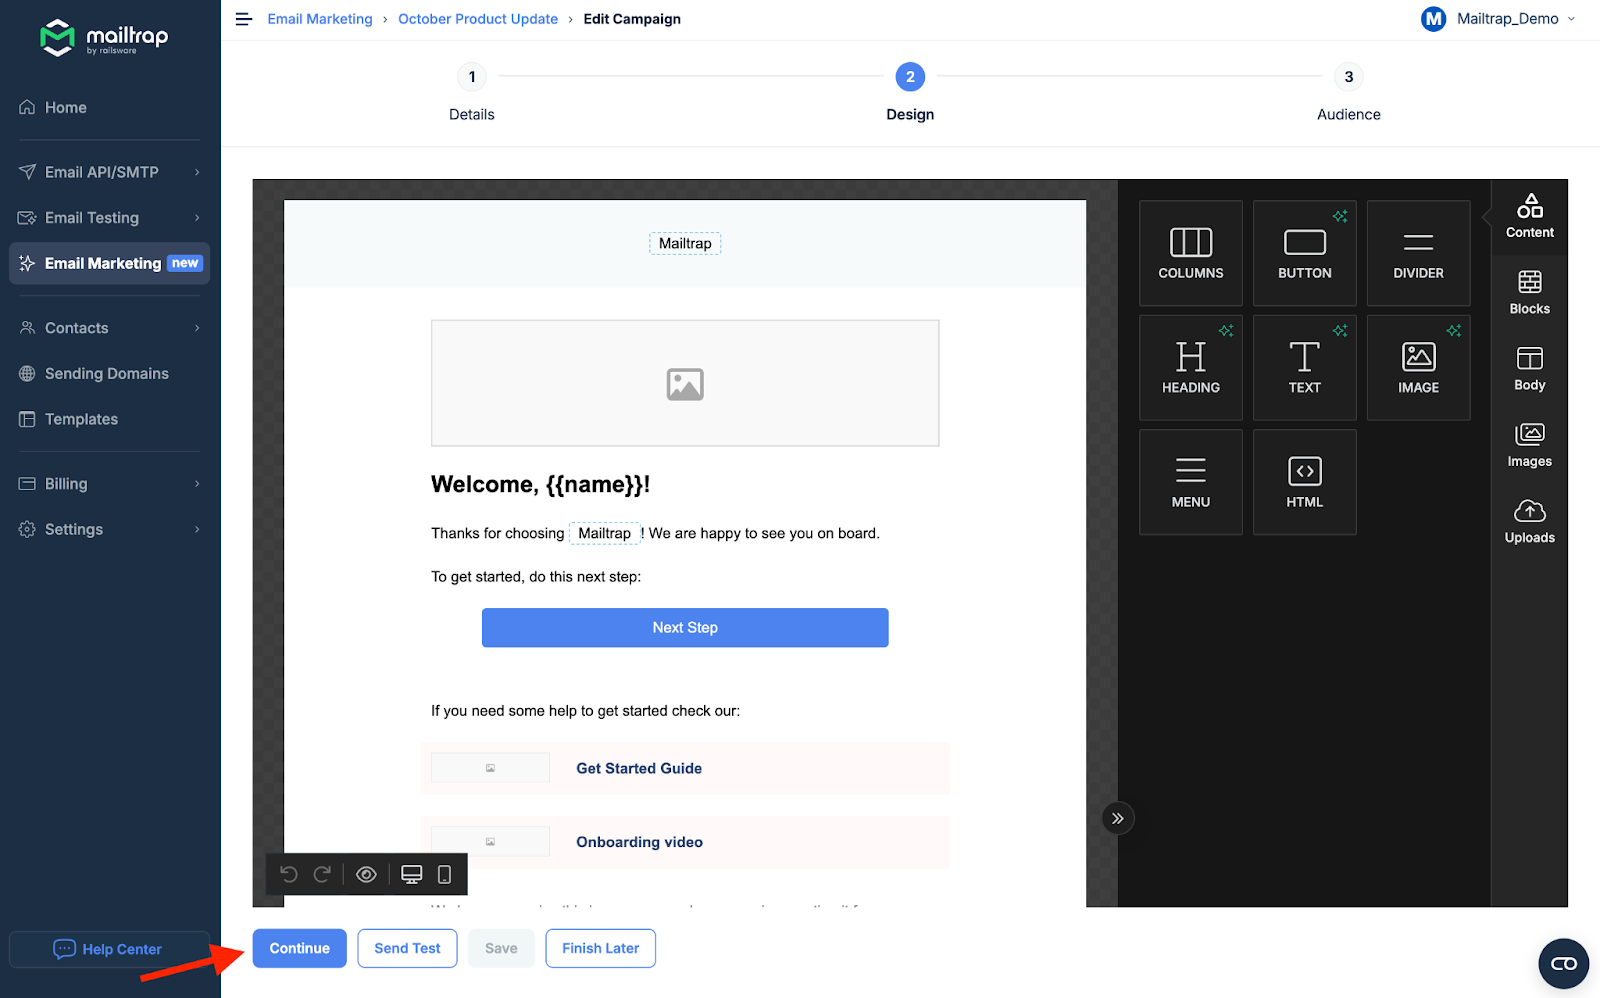Switch to Images panel tab
Image resolution: width=1600 pixels, height=998 pixels.
[1530, 446]
